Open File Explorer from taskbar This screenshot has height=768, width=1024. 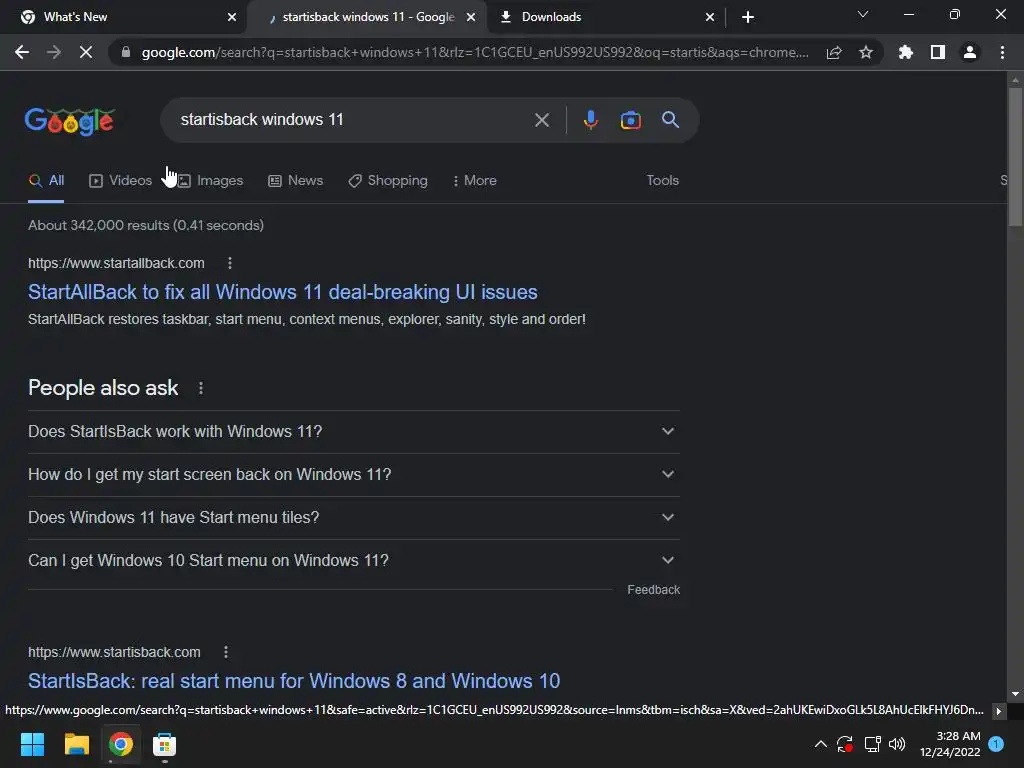click(x=76, y=744)
